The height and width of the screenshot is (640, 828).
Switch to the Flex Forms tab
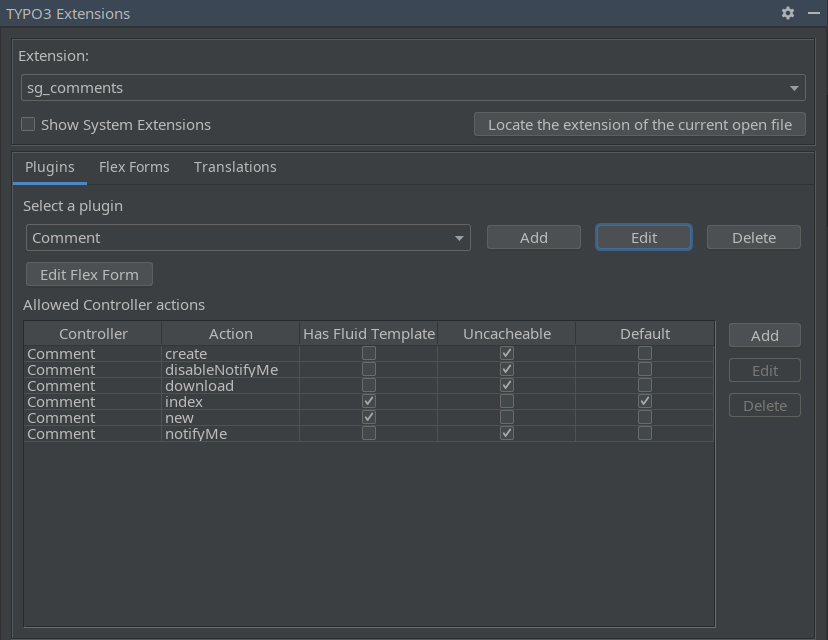(x=134, y=167)
